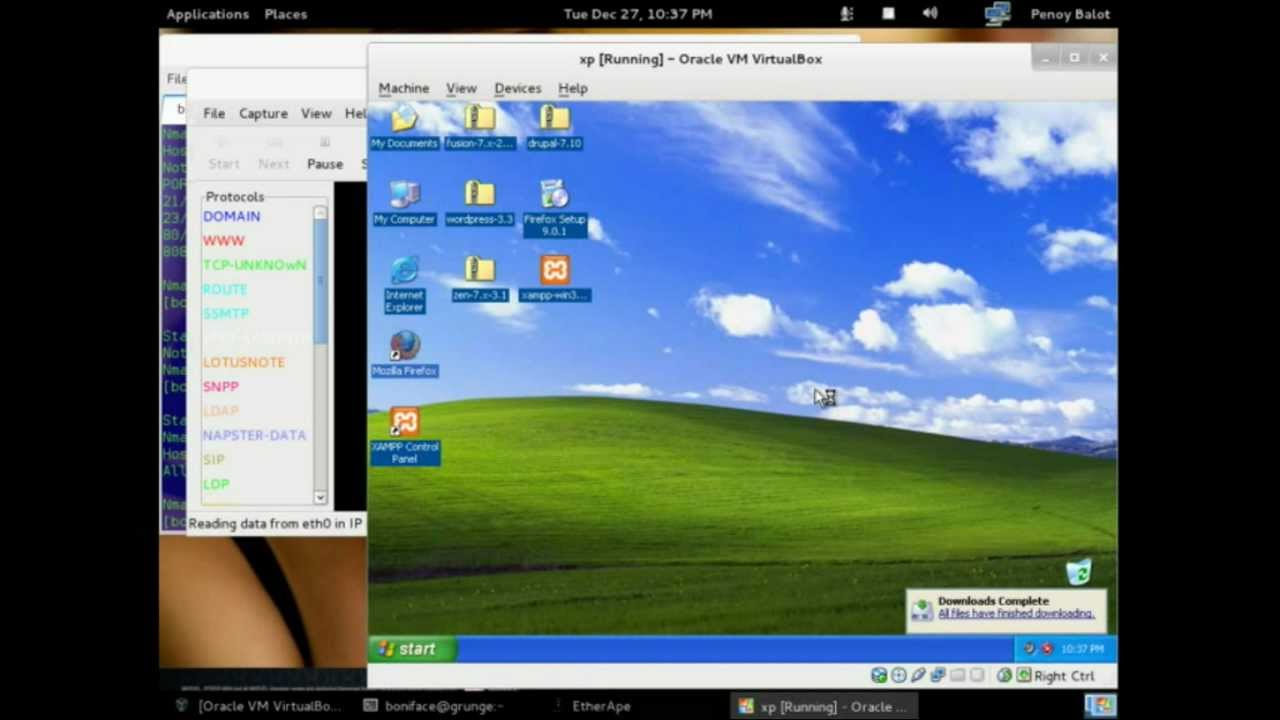Click the Recycle Bin icon
This screenshot has height=720, width=1280.
point(1078,572)
